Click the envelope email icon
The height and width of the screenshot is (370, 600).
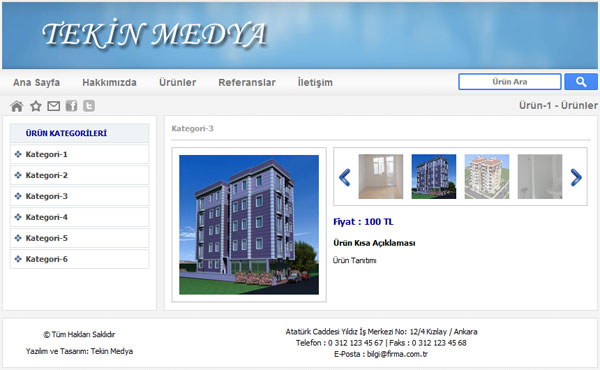[54, 106]
